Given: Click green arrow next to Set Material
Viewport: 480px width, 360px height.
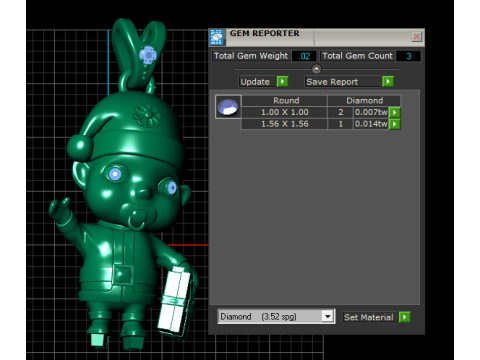Looking at the screenshot, I should (404, 317).
